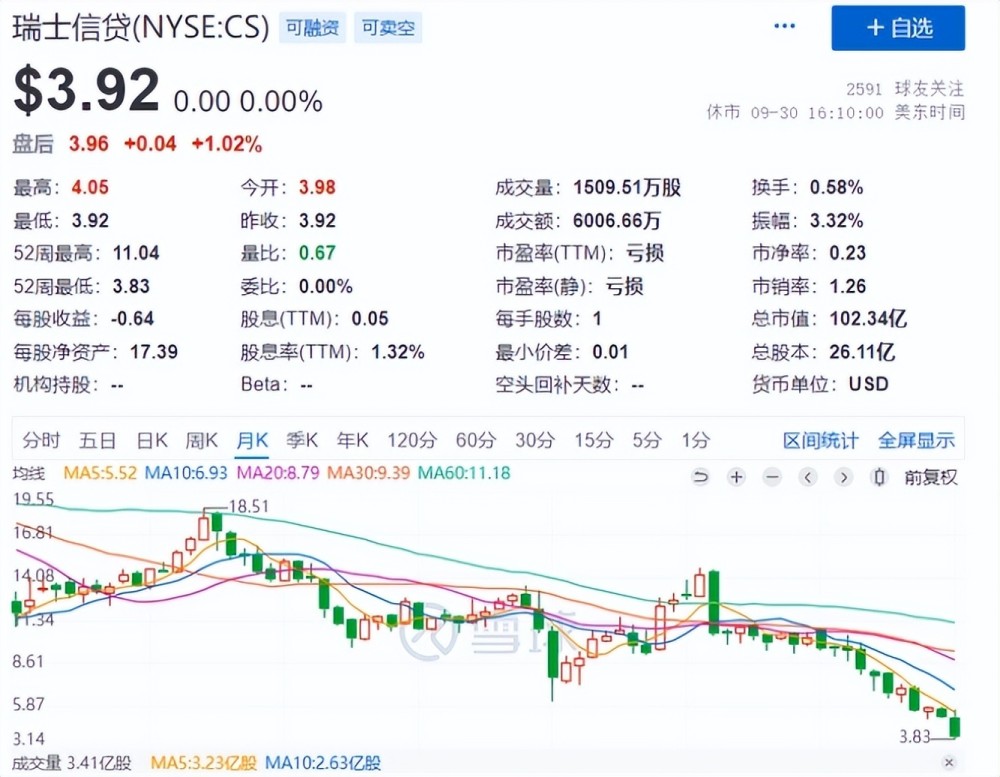Switch to the 15分 chart tab
1000x777 pixels.
pyautogui.click(x=594, y=440)
